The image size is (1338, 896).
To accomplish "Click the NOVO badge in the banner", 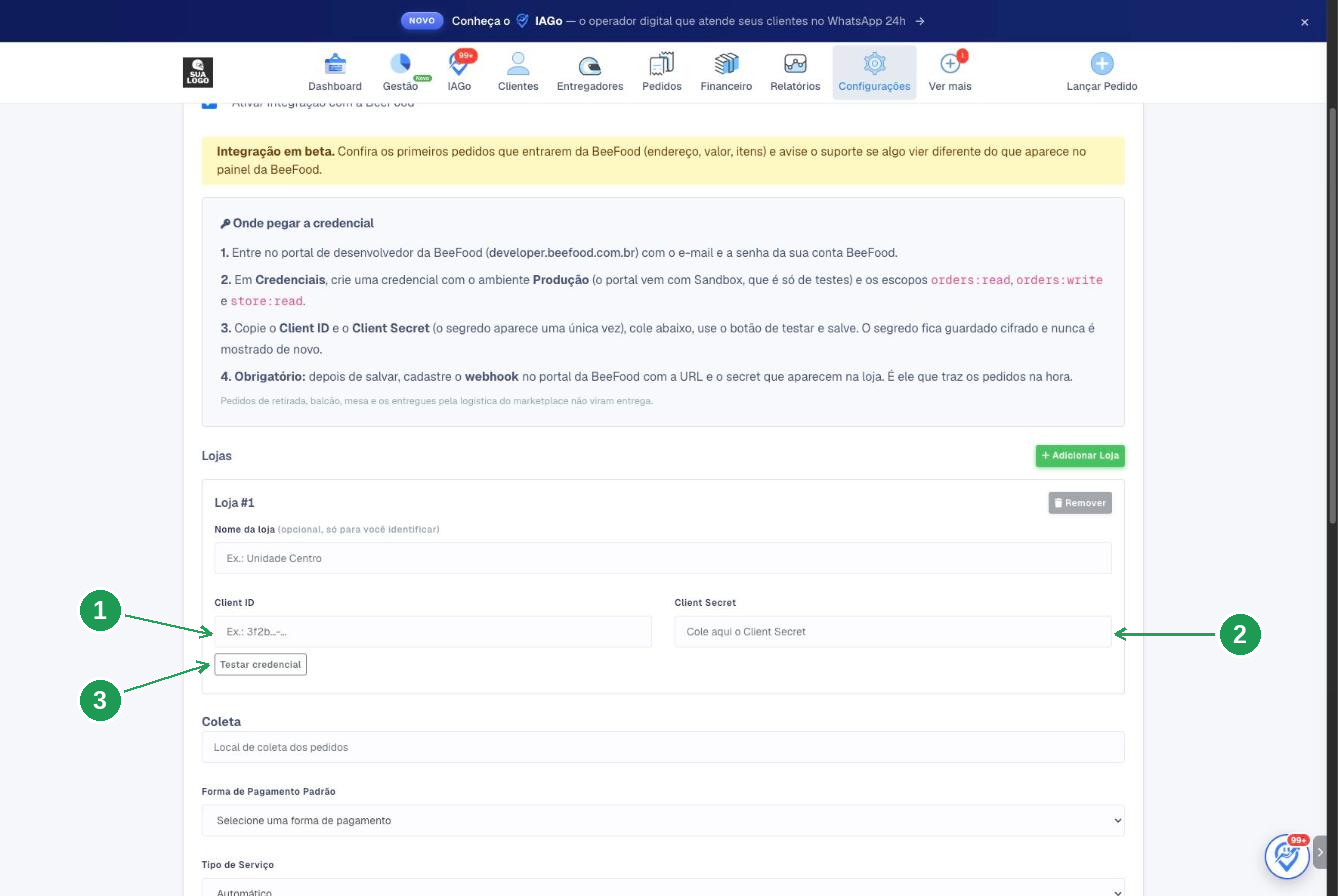I will [x=422, y=21].
